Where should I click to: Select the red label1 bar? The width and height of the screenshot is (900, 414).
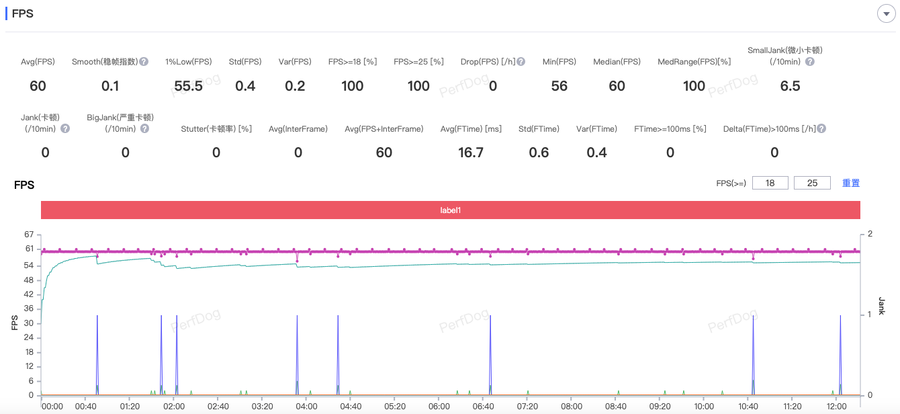click(x=450, y=210)
